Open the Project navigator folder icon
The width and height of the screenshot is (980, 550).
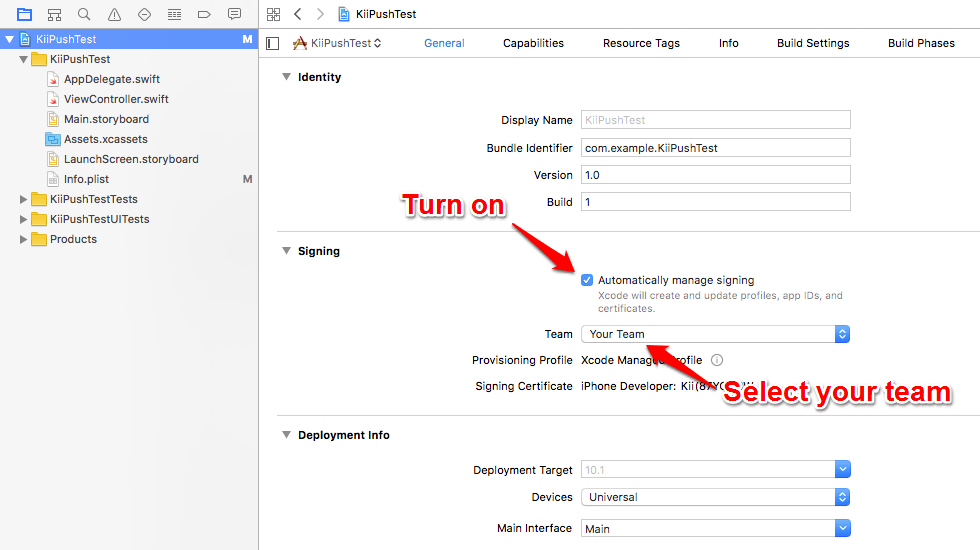(x=24, y=14)
